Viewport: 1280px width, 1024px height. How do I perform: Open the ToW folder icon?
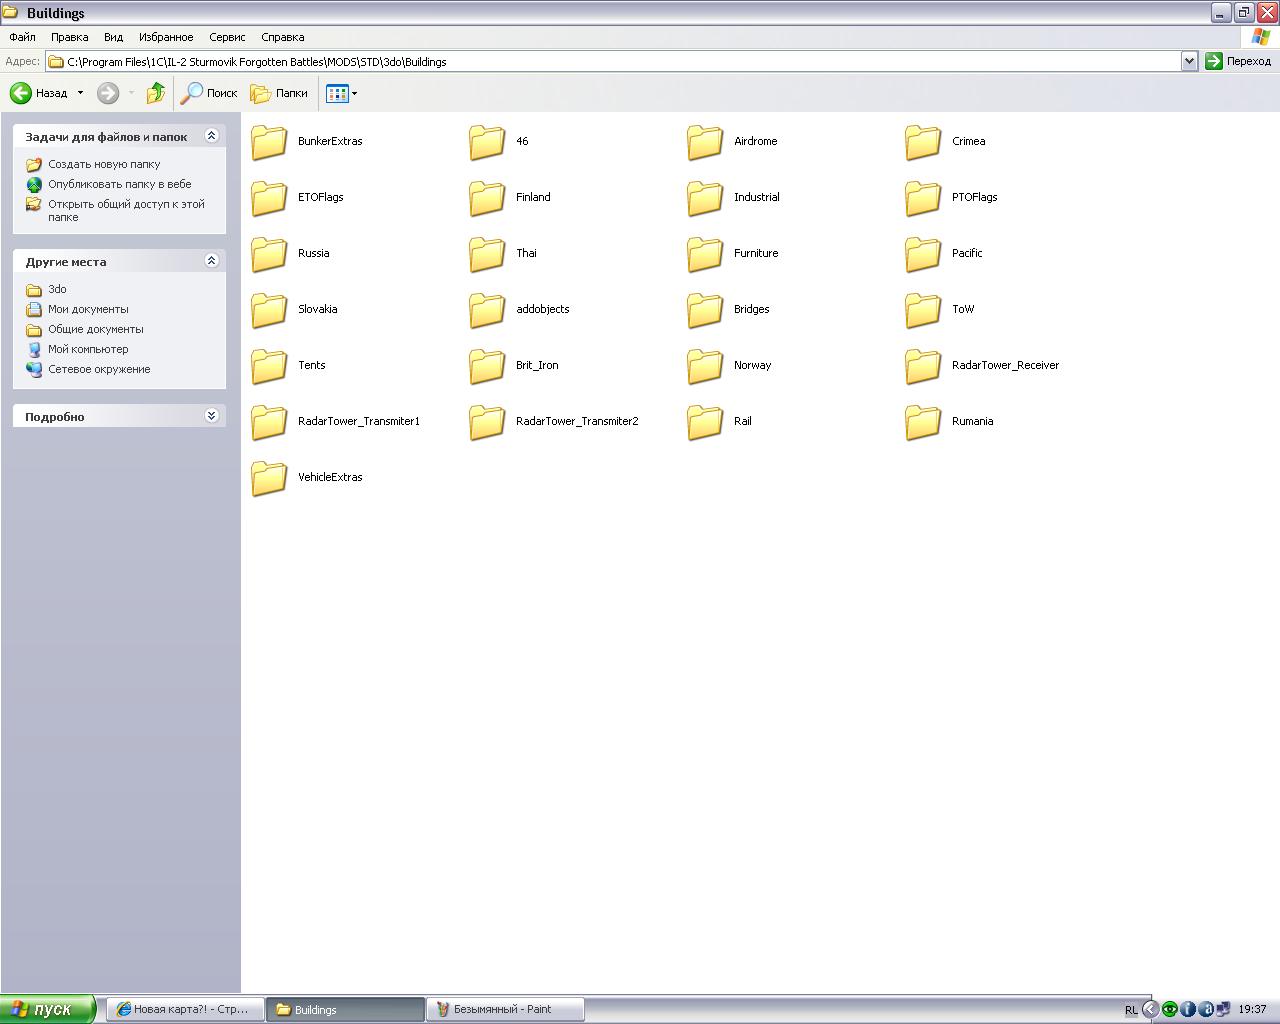(923, 310)
